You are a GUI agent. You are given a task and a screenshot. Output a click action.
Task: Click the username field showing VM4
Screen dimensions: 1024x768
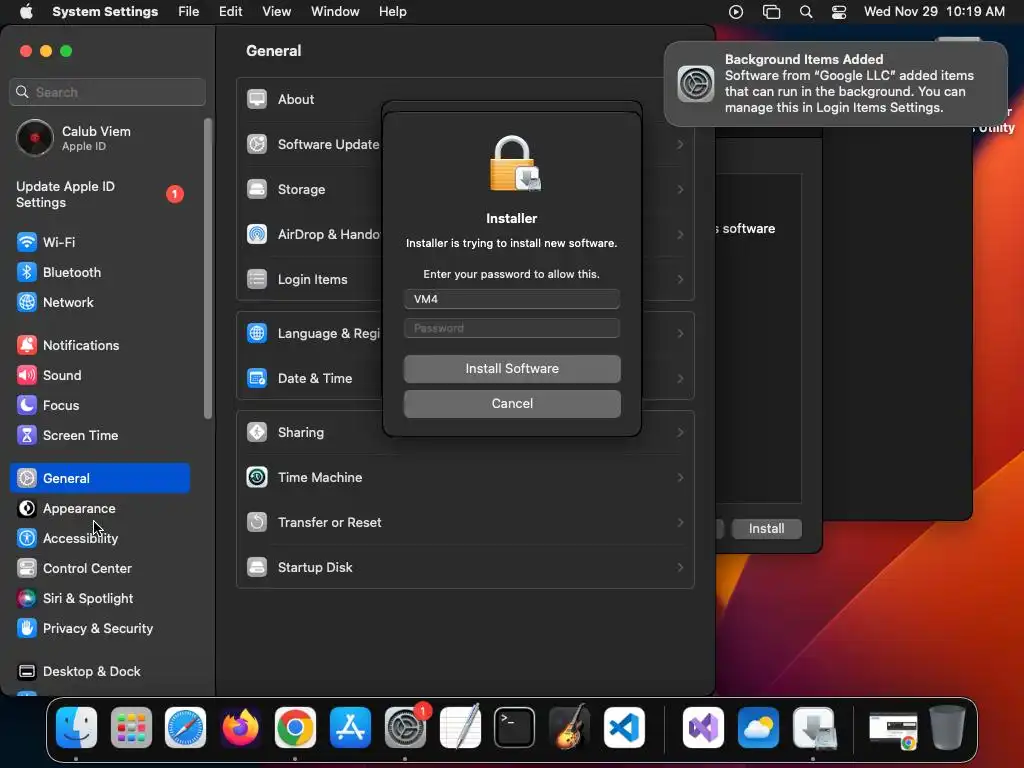512,299
